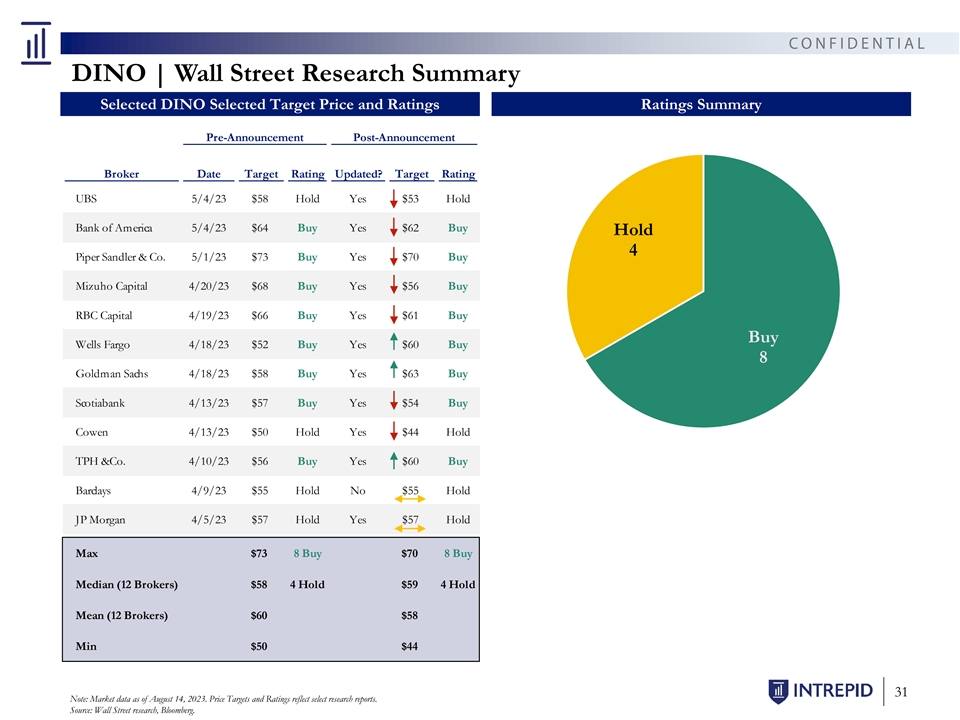
Task: Click the 'TPH &Co.' broker name
Action: (100, 461)
